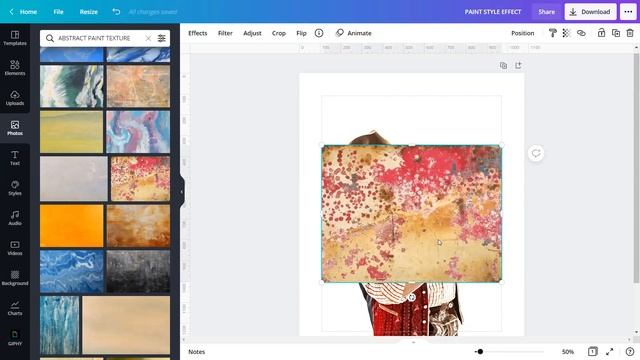640x360 pixels.
Task: Open the Resize menu
Action: [89, 12]
